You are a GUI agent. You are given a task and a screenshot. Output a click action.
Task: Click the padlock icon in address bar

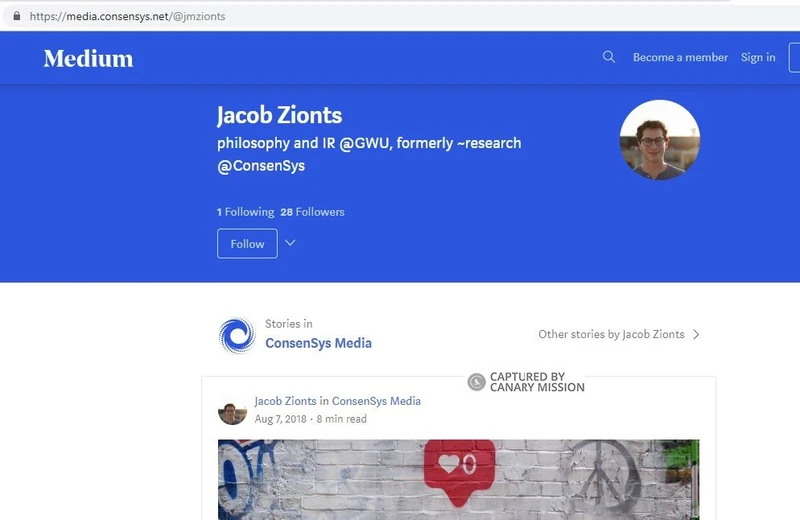[x=17, y=16]
